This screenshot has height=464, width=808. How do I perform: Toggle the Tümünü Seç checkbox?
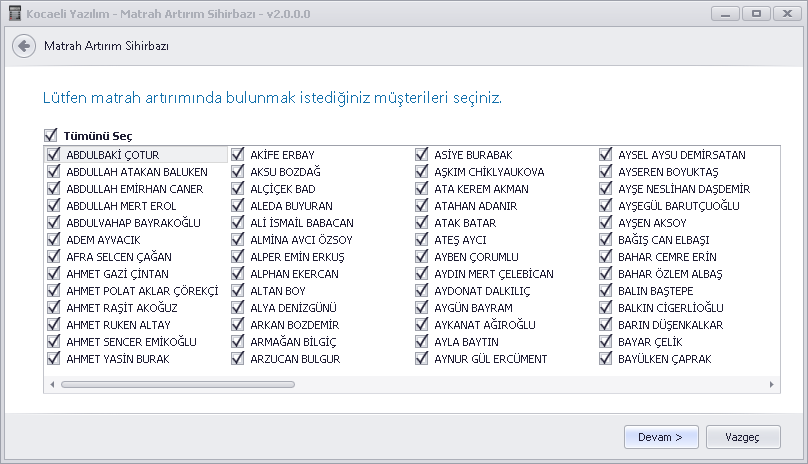[x=50, y=136]
